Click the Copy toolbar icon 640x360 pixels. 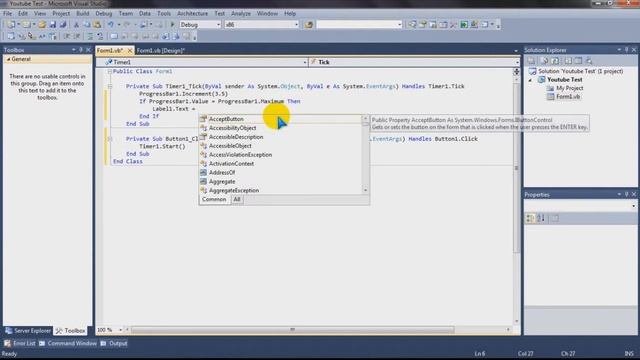(x=87, y=24)
